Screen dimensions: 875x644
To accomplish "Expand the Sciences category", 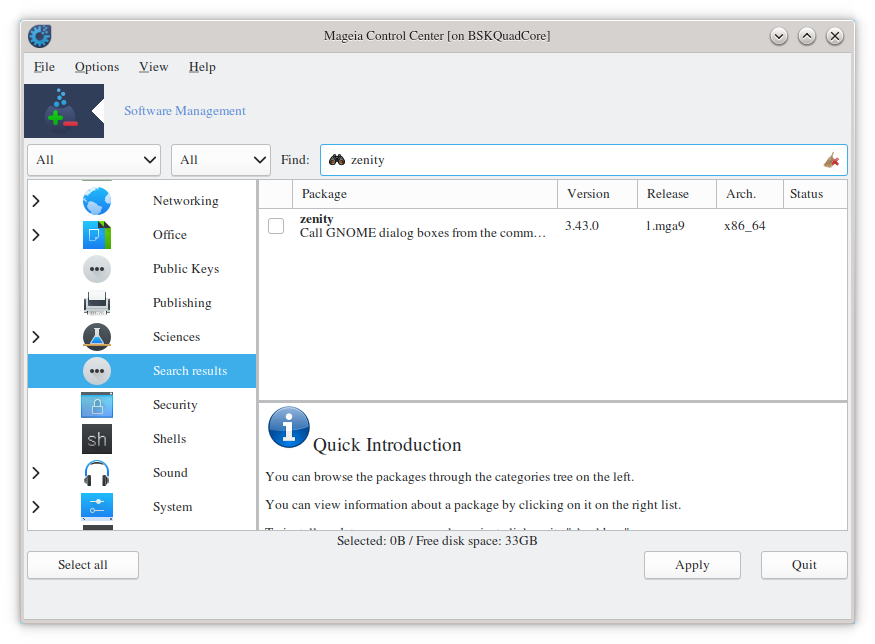I will click(x=36, y=337).
